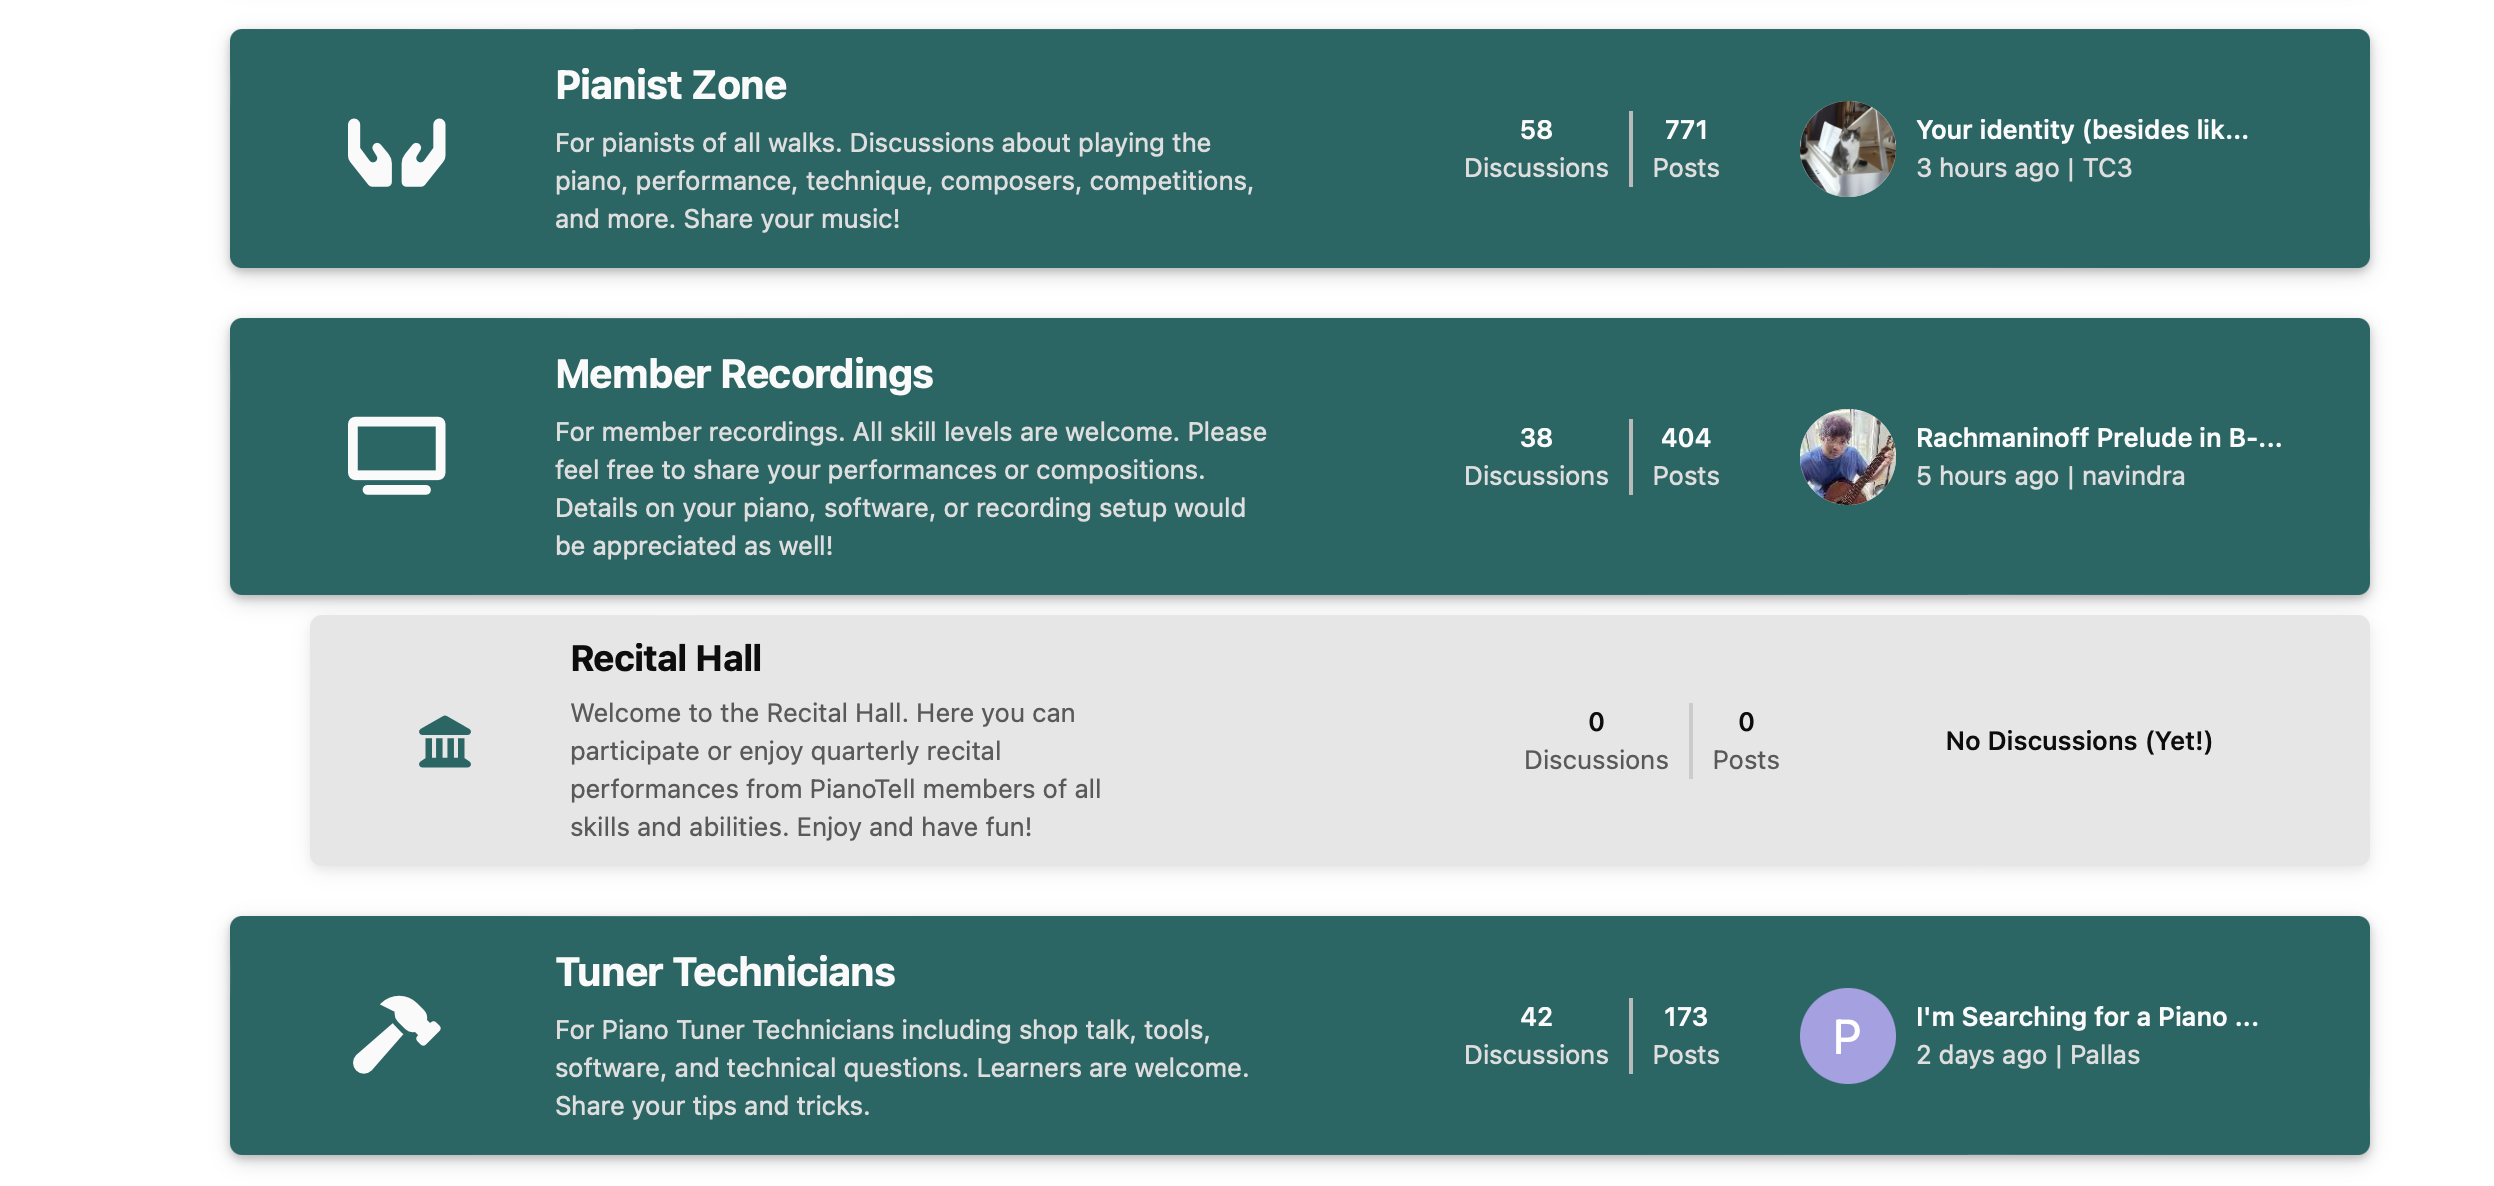
Task: Open the Member Recordings category
Action: [743, 375]
